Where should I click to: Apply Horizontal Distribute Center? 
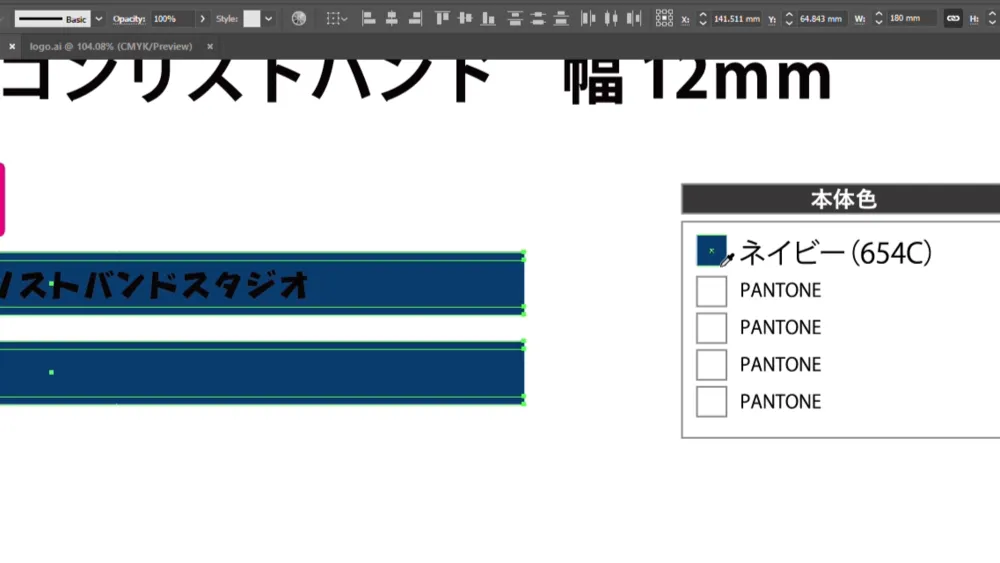[611, 18]
